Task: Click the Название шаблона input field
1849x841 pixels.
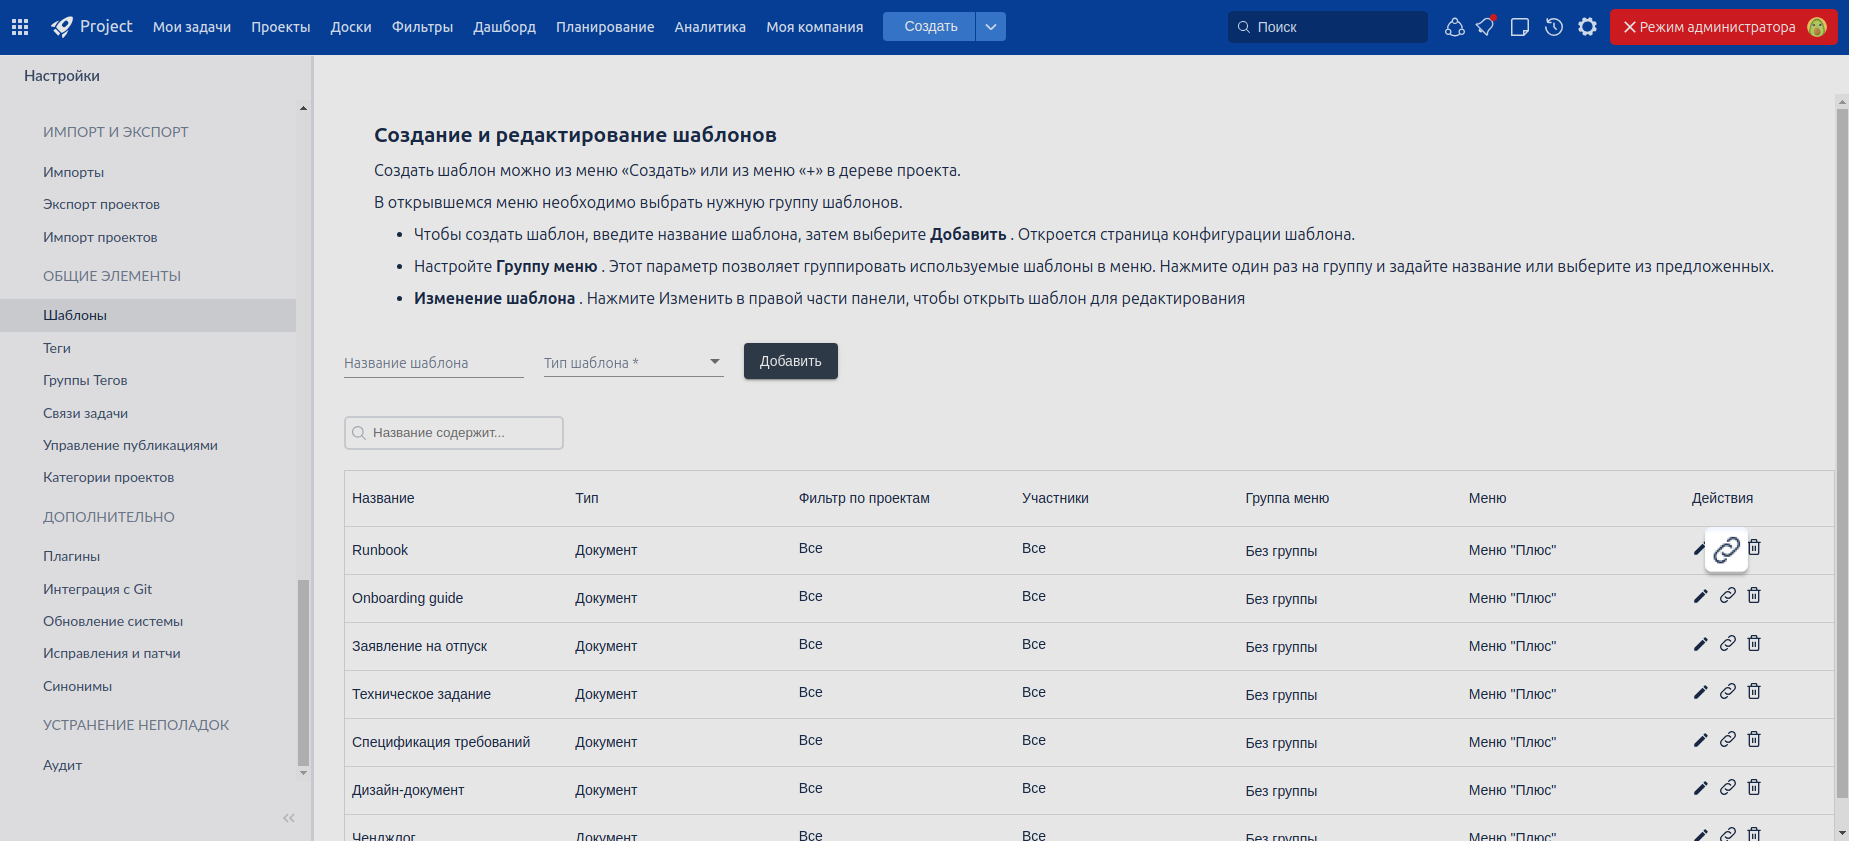Action: click(x=433, y=363)
